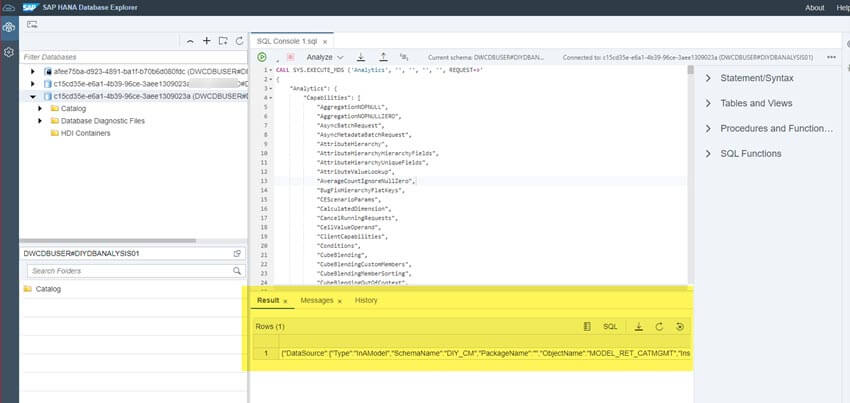Click the Search Folders input field
850x403 pixels.
(x=130, y=271)
